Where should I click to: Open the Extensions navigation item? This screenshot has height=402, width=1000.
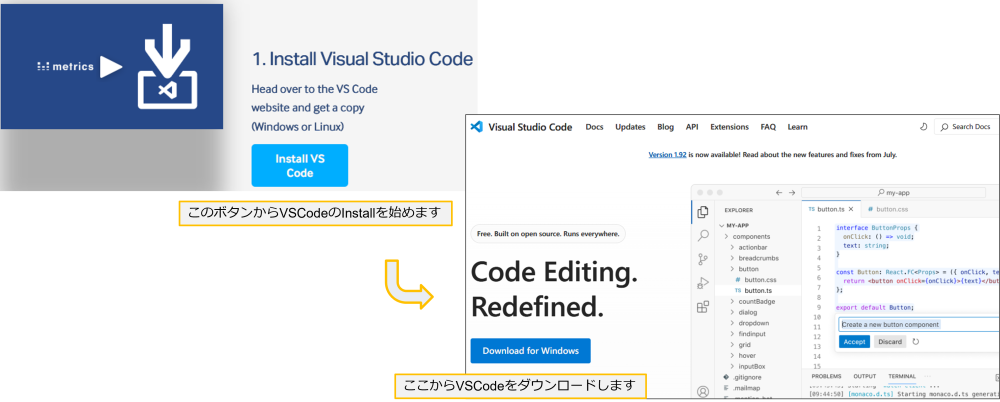(x=730, y=127)
